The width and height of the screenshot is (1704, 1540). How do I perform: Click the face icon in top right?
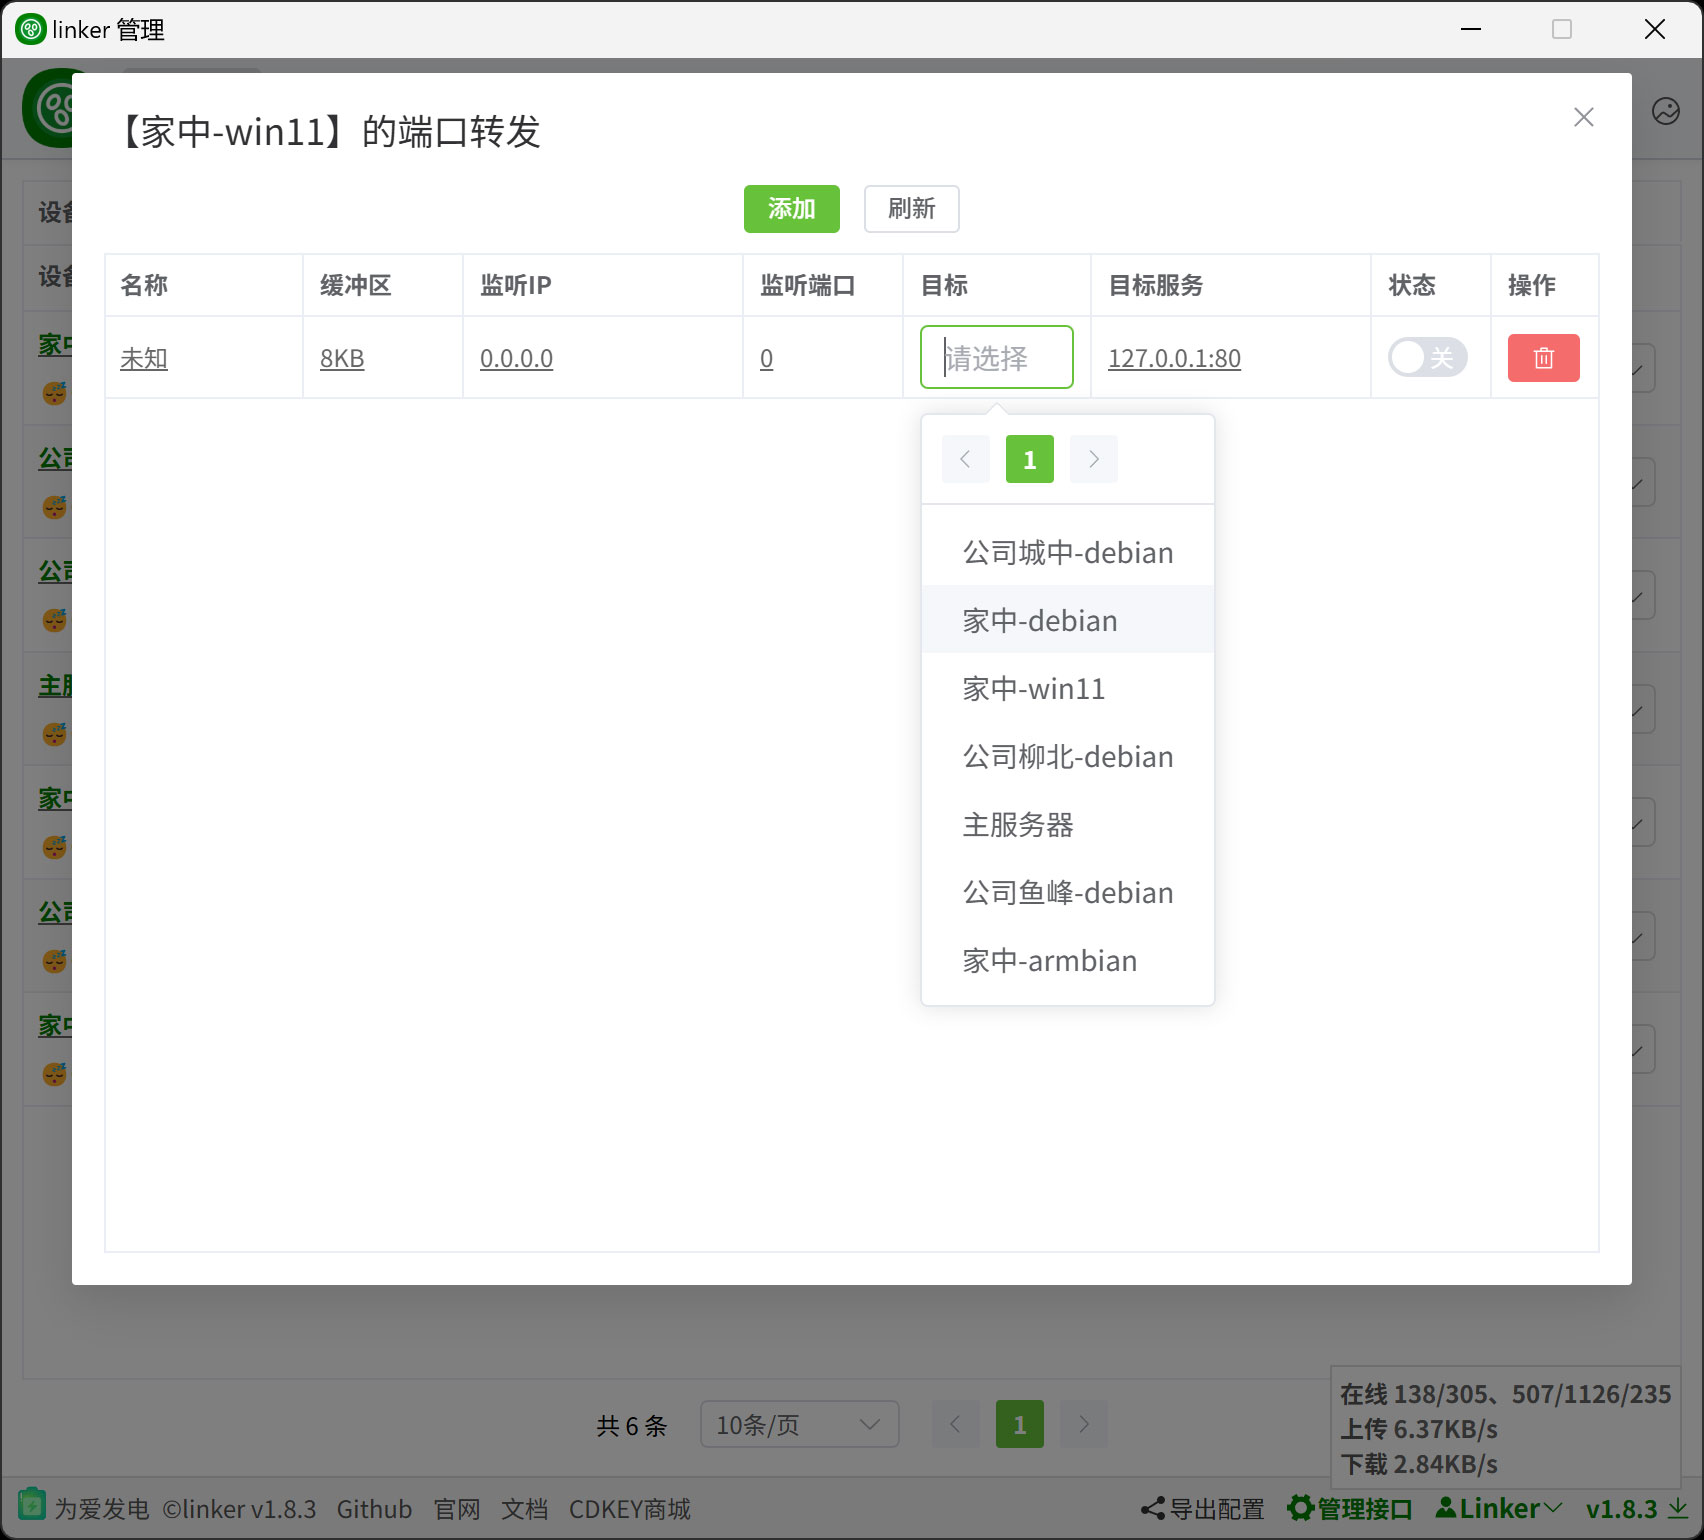(x=1665, y=111)
